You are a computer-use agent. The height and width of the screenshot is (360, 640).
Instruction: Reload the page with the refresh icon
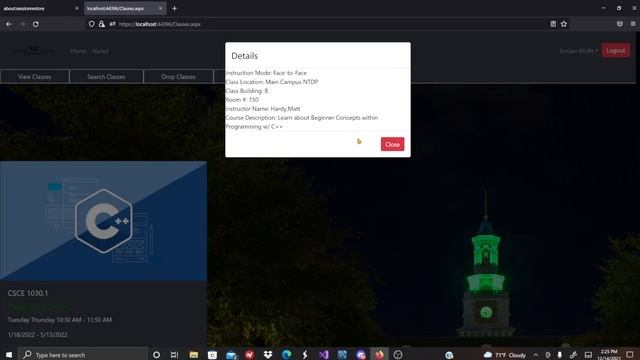click(x=36, y=24)
